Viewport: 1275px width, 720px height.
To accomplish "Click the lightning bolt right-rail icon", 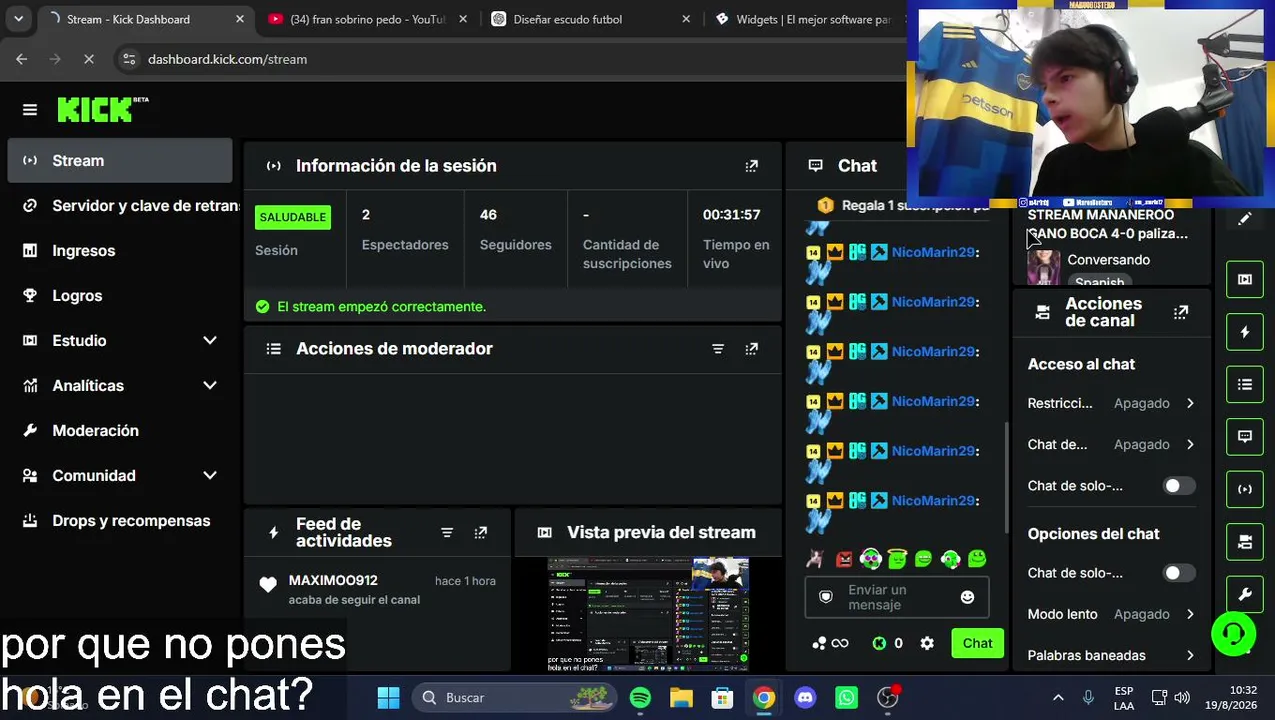I will pos(1245,332).
